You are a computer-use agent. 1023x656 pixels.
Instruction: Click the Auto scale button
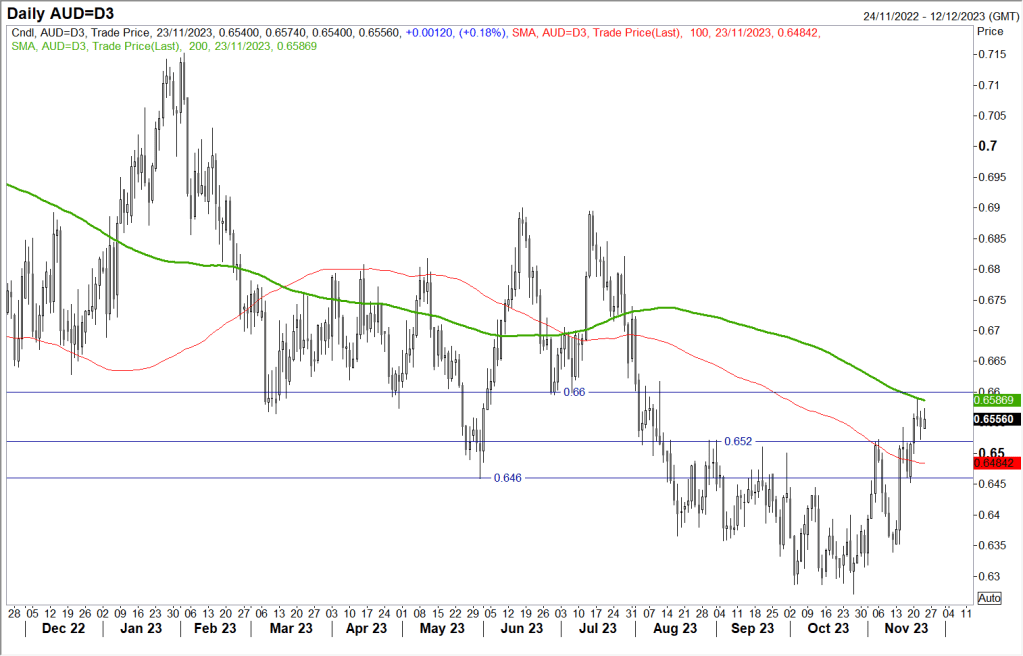coord(989,598)
